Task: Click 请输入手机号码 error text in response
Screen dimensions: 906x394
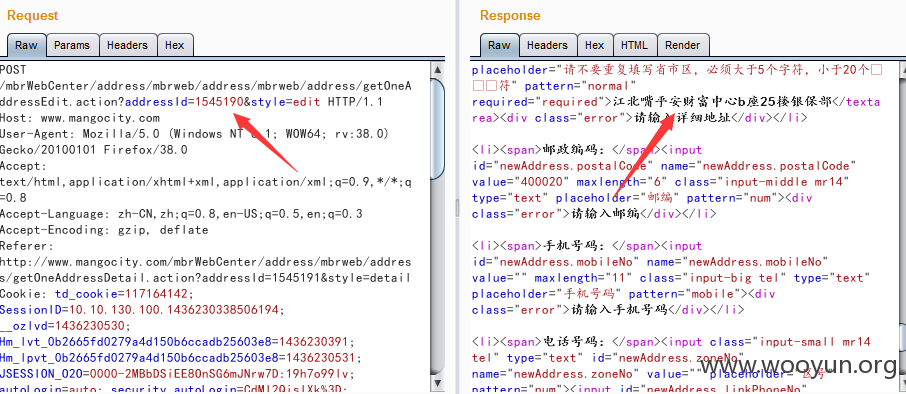Action: click(619, 310)
